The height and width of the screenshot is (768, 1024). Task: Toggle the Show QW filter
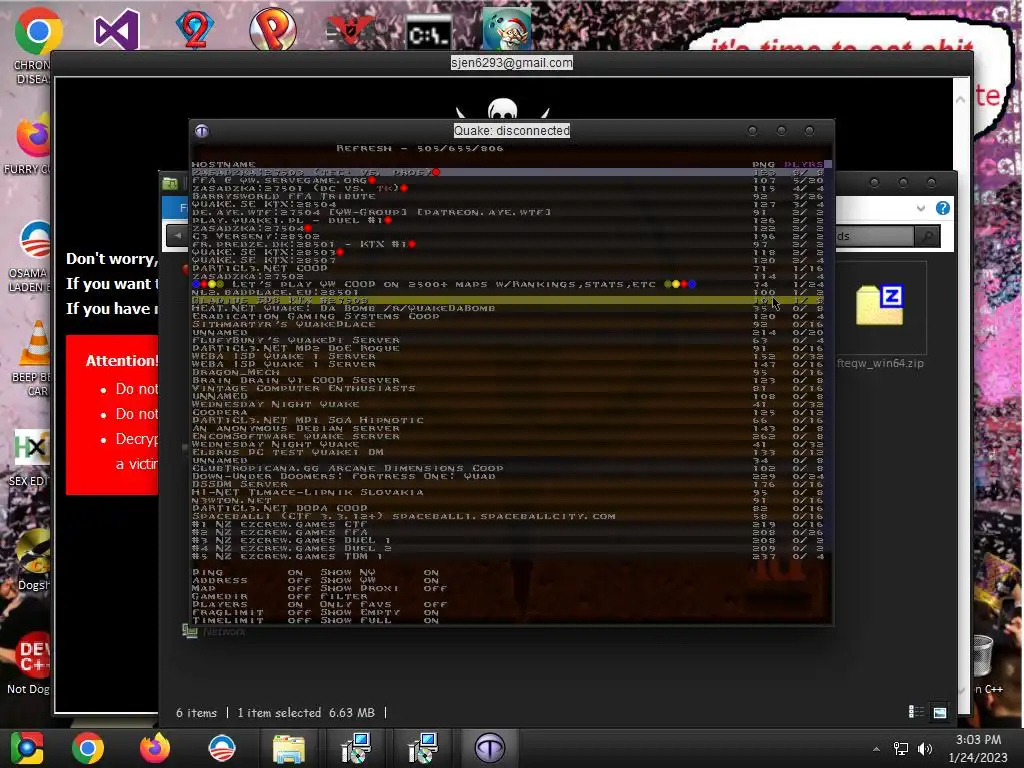(x=379, y=580)
